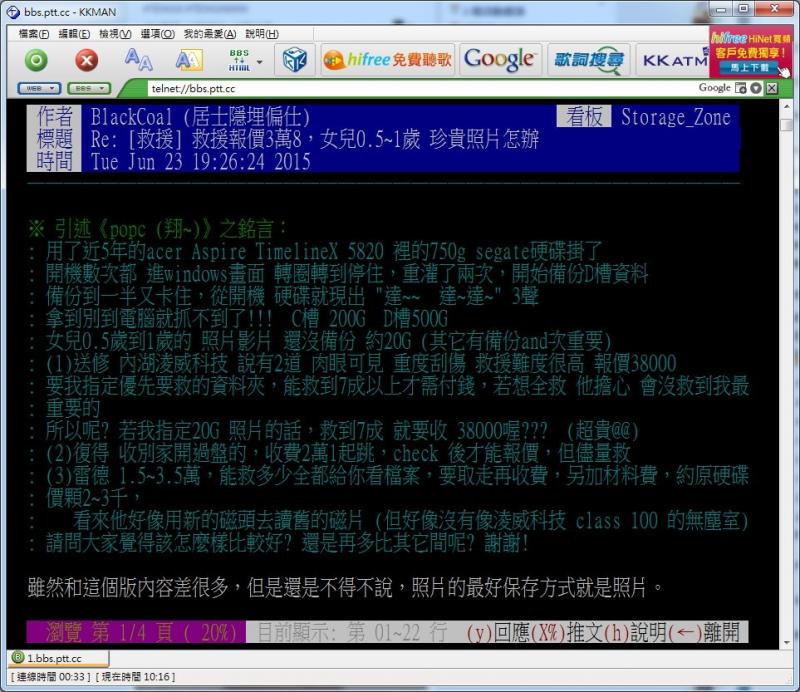This screenshot has width=800, height=692.
Task: Click (←)離開 leave command in bottom bar
Action: coord(704,632)
